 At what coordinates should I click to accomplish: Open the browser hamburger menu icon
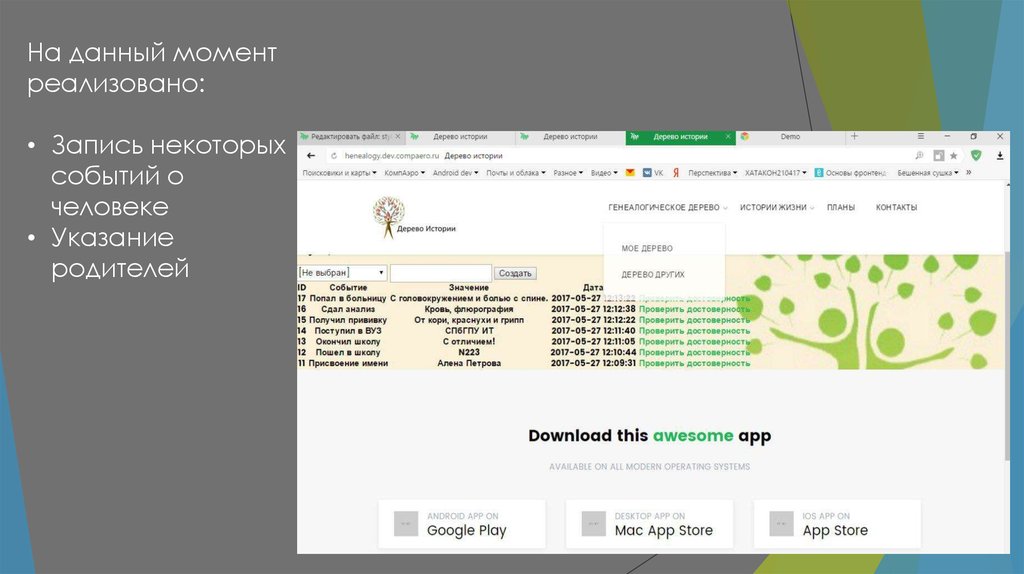(x=921, y=136)
